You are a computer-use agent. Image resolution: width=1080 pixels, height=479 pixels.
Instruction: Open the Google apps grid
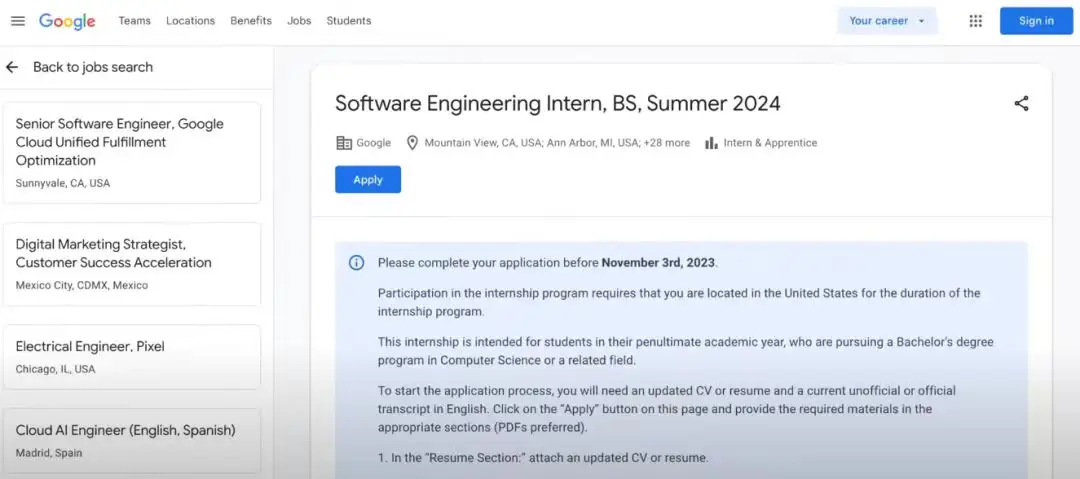click(x=976, y=21)
